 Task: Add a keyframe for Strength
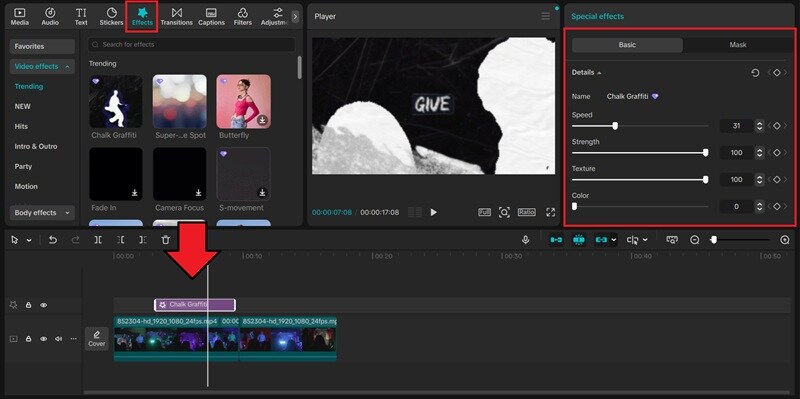coord(777,153)
